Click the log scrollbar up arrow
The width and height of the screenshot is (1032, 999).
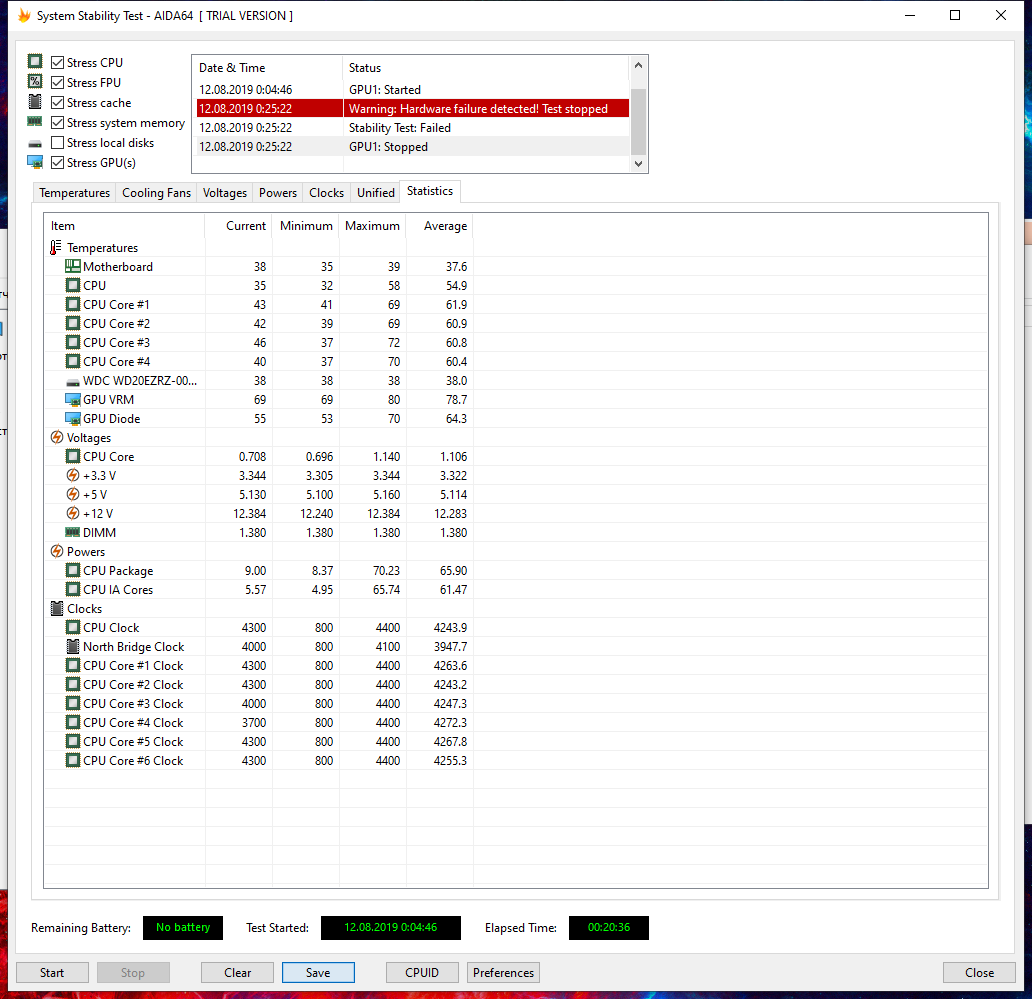(638, 65)
